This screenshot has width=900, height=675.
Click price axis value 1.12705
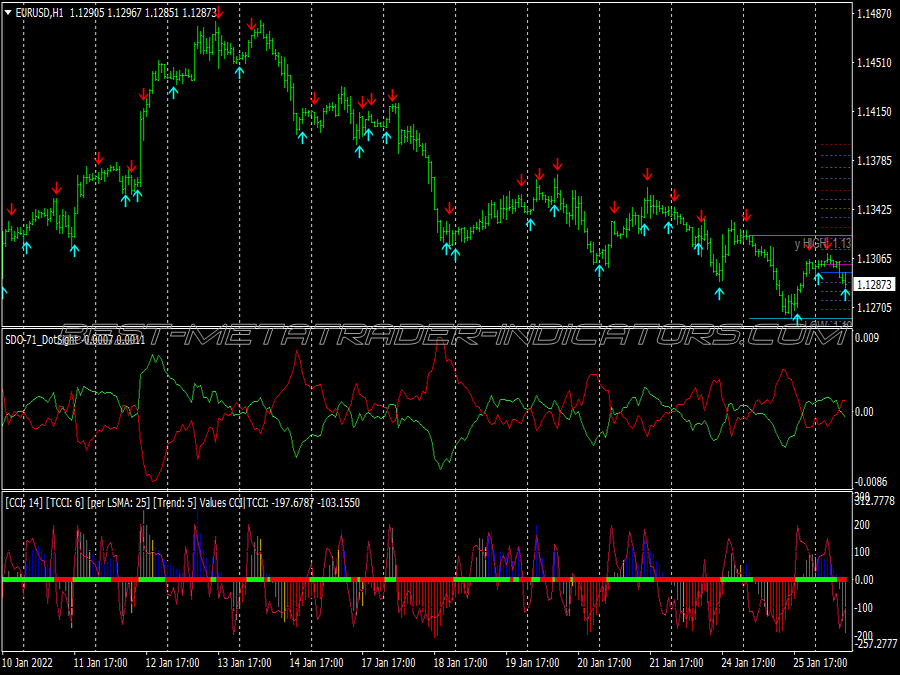[x=874, y=308]
